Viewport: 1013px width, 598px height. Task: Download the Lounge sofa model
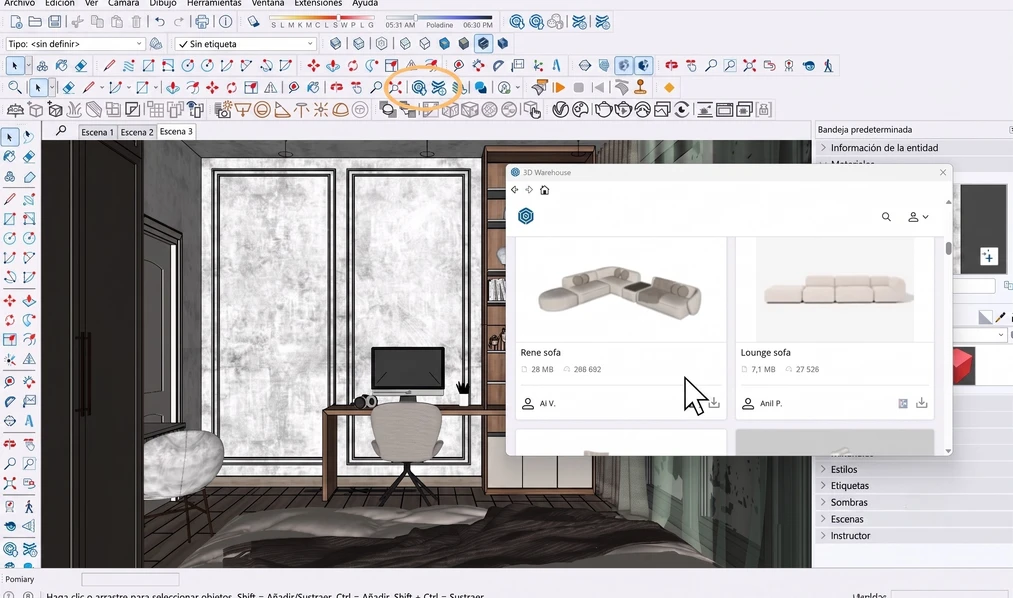[x=922, y=403]
